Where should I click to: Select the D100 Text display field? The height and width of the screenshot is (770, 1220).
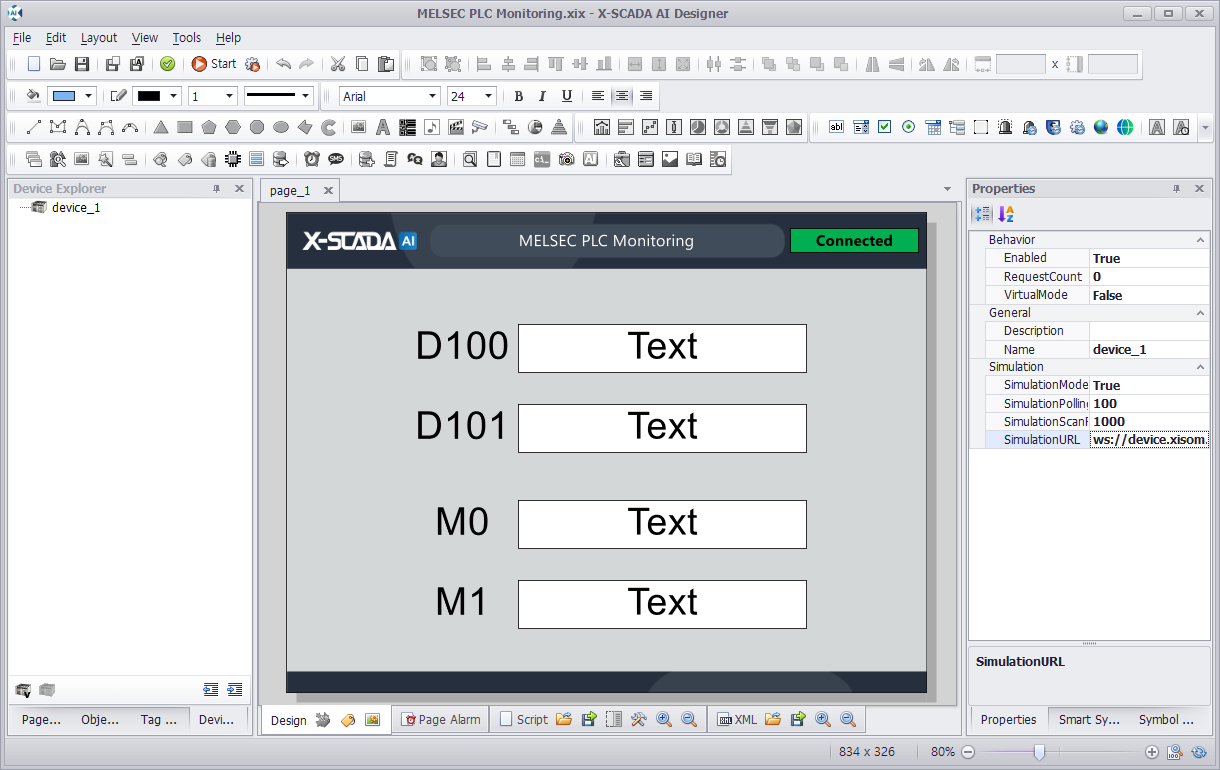click(662, 348)
